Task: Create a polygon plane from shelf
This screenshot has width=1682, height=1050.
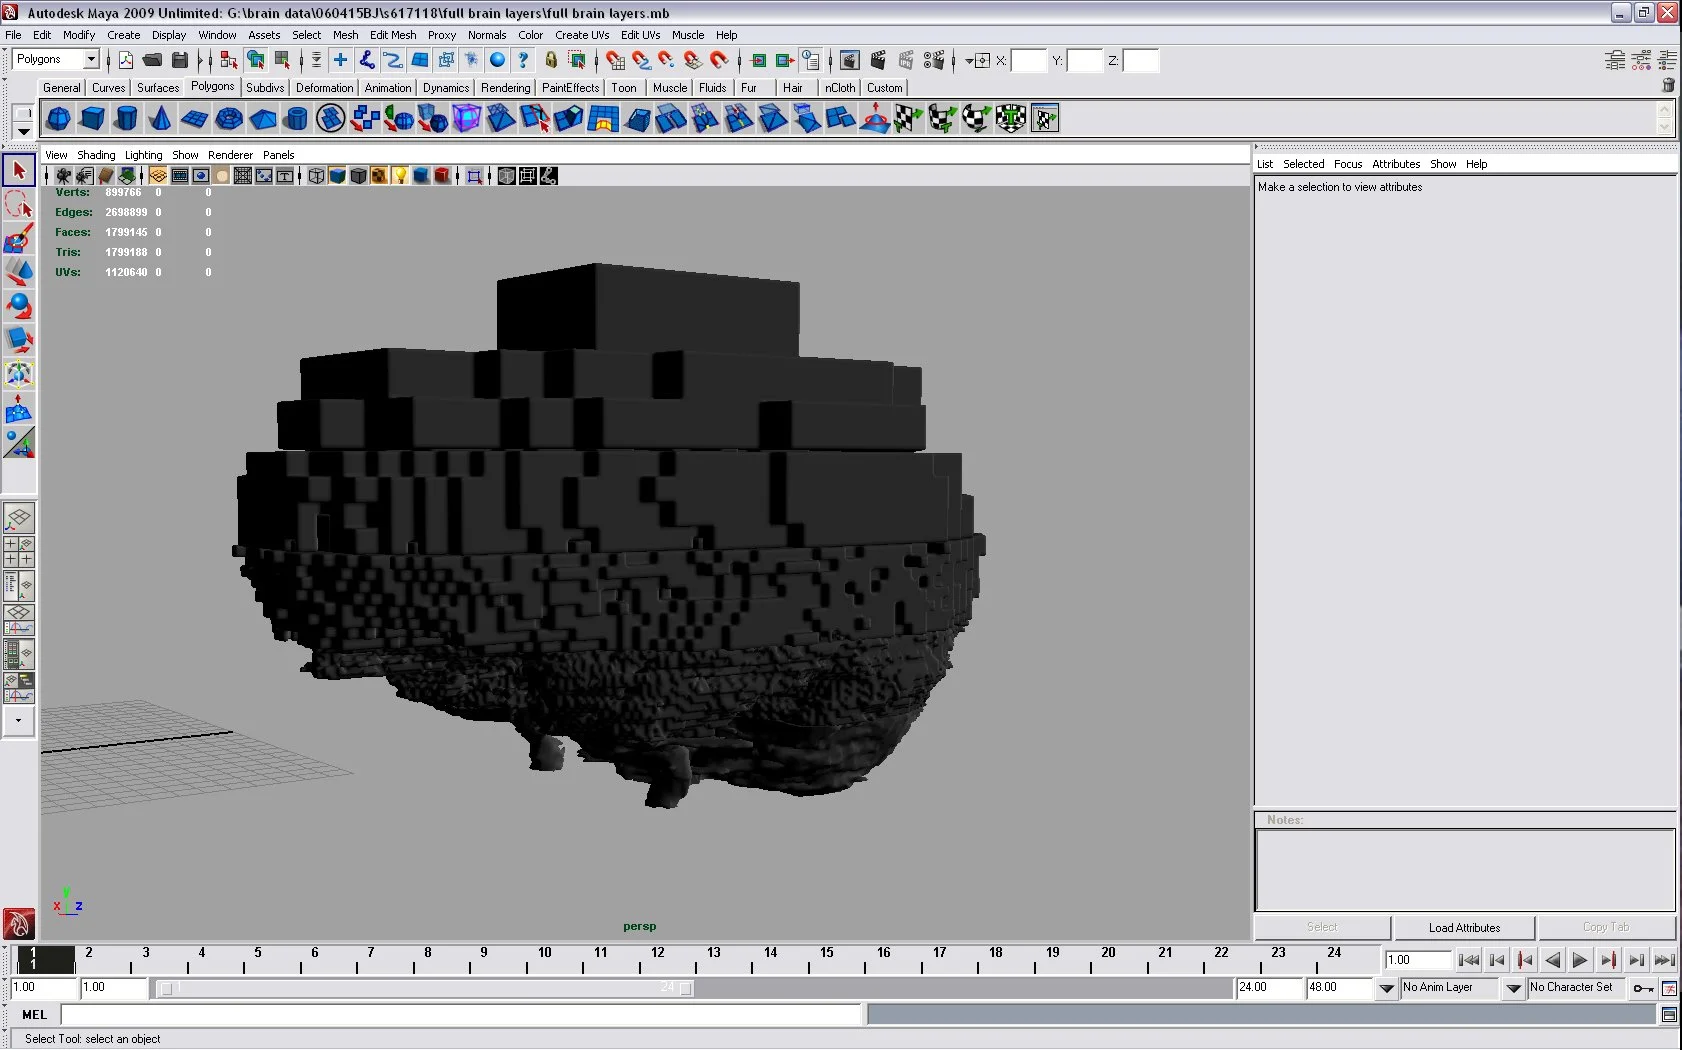Action: [x=194, y=119]
